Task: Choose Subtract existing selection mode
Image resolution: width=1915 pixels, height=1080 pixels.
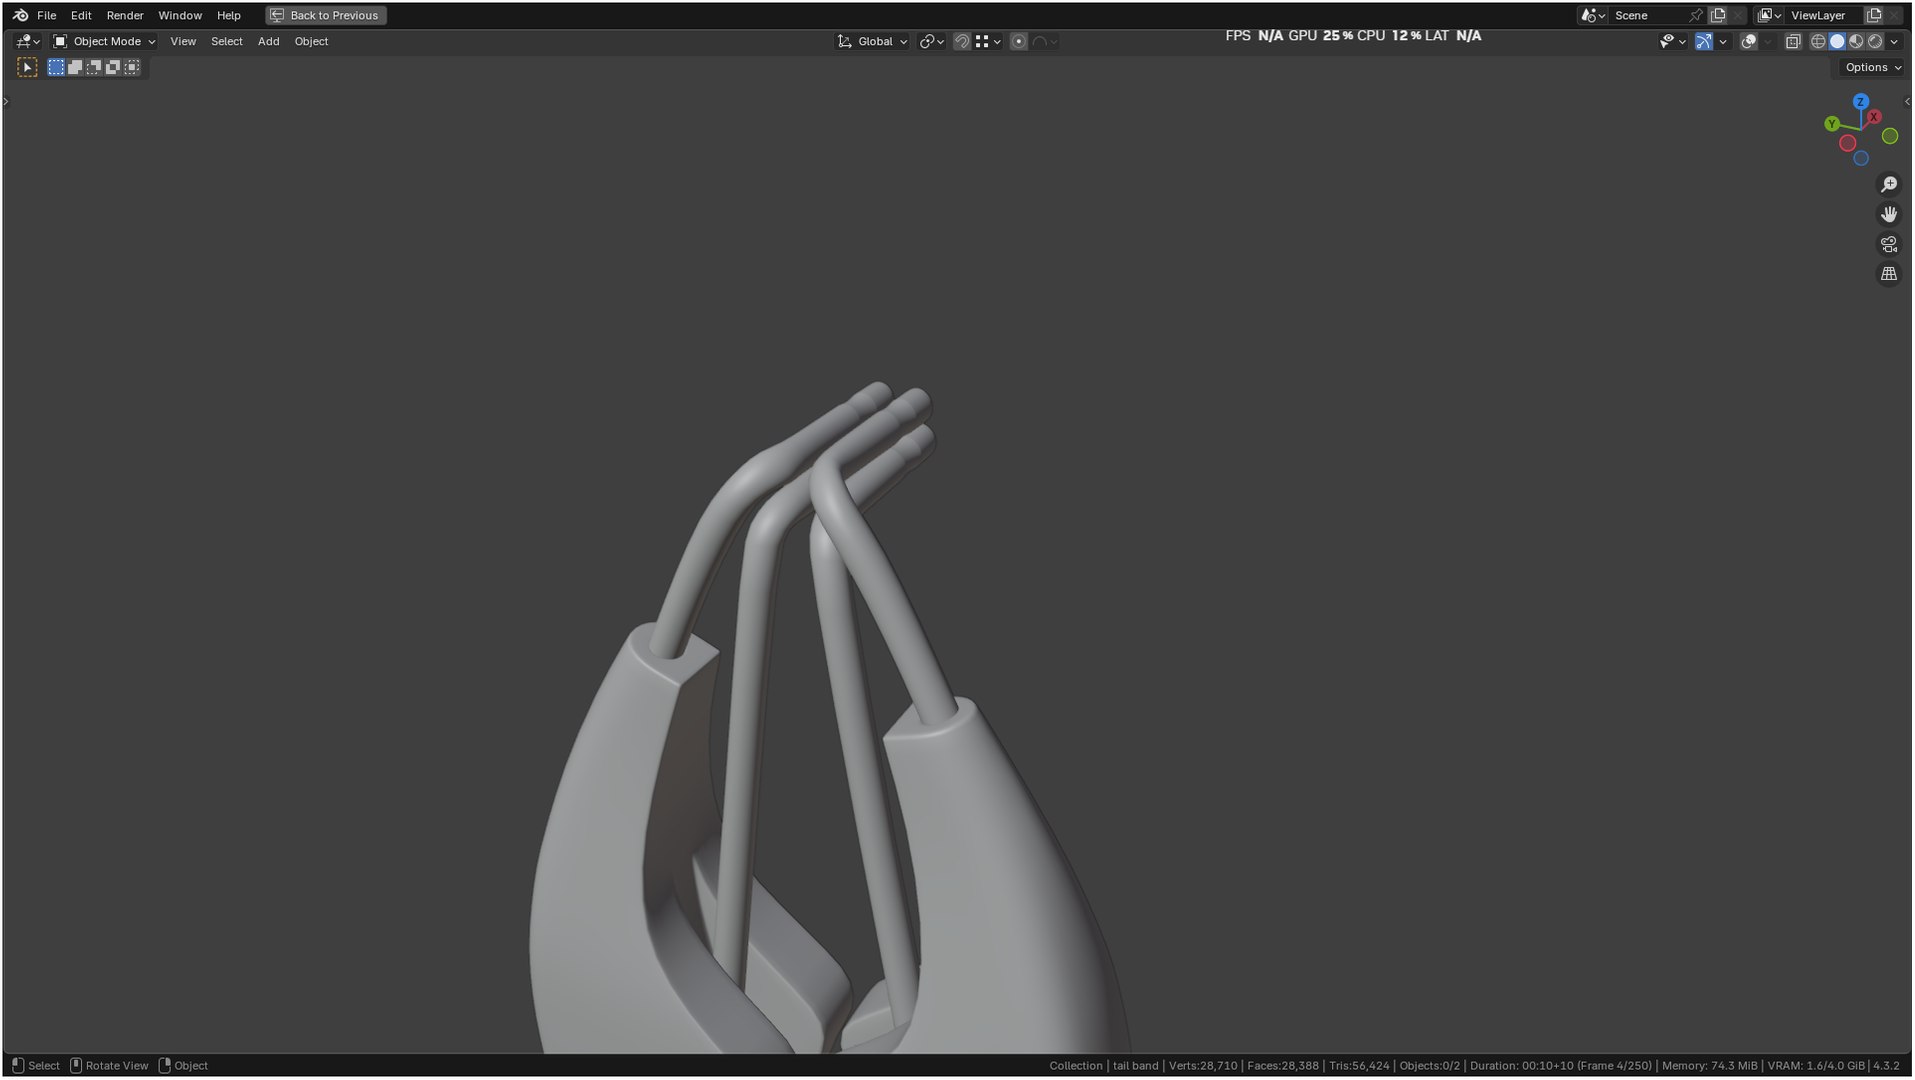Action: click(94, 67)
